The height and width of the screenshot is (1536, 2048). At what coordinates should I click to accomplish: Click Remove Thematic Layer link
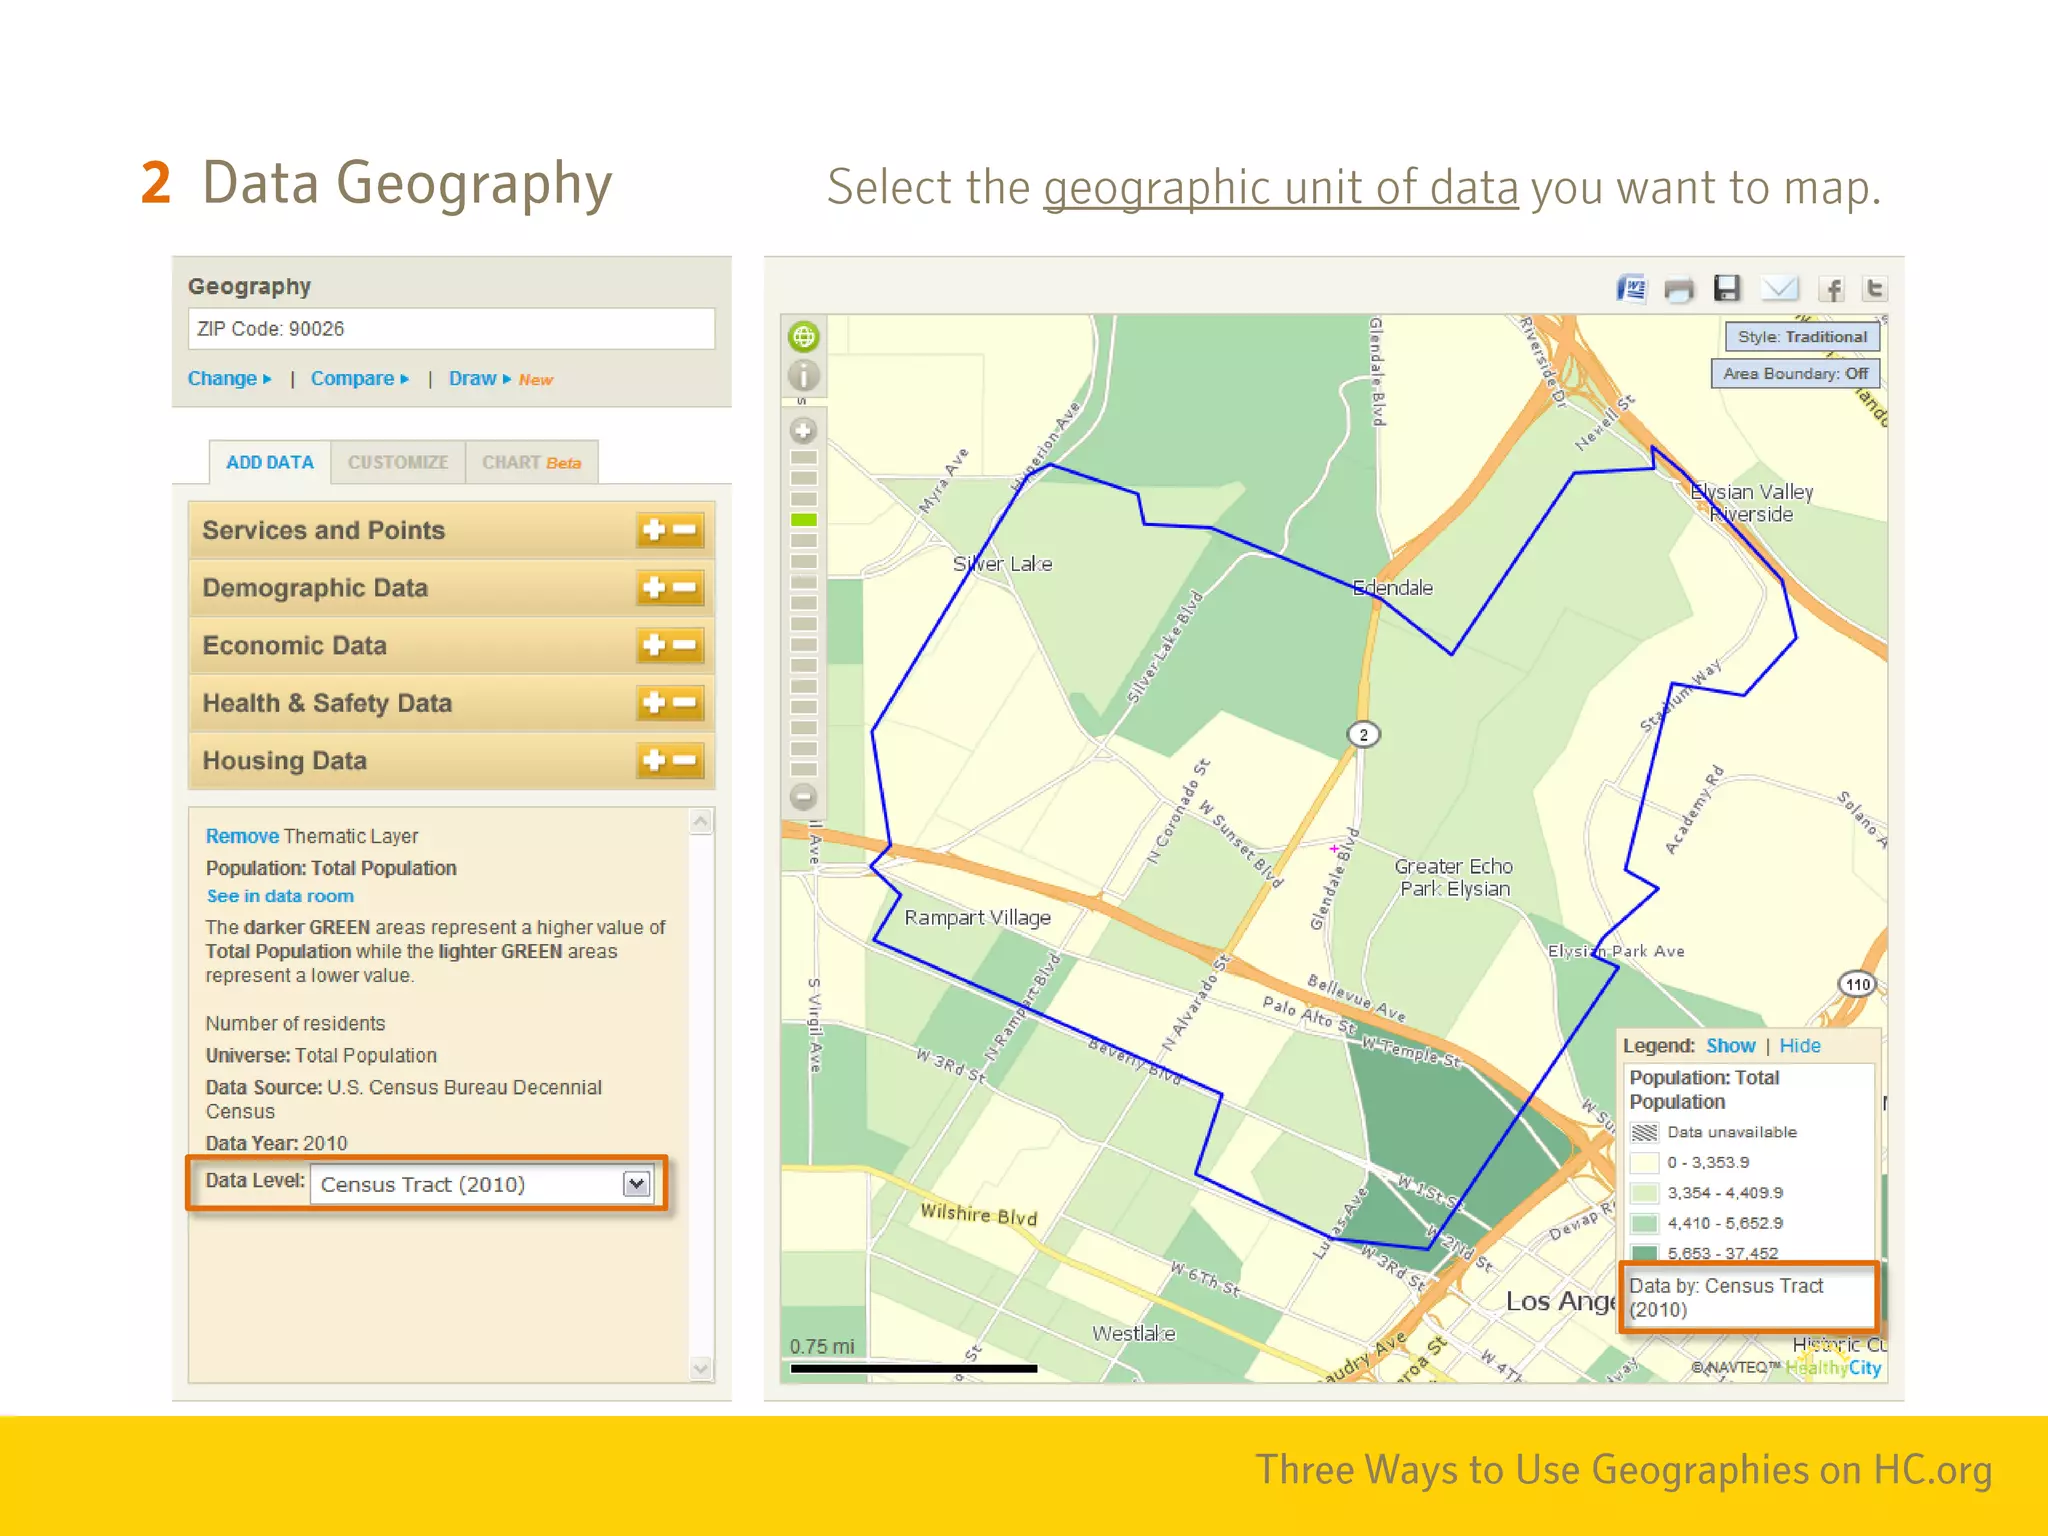pos(242,836)
